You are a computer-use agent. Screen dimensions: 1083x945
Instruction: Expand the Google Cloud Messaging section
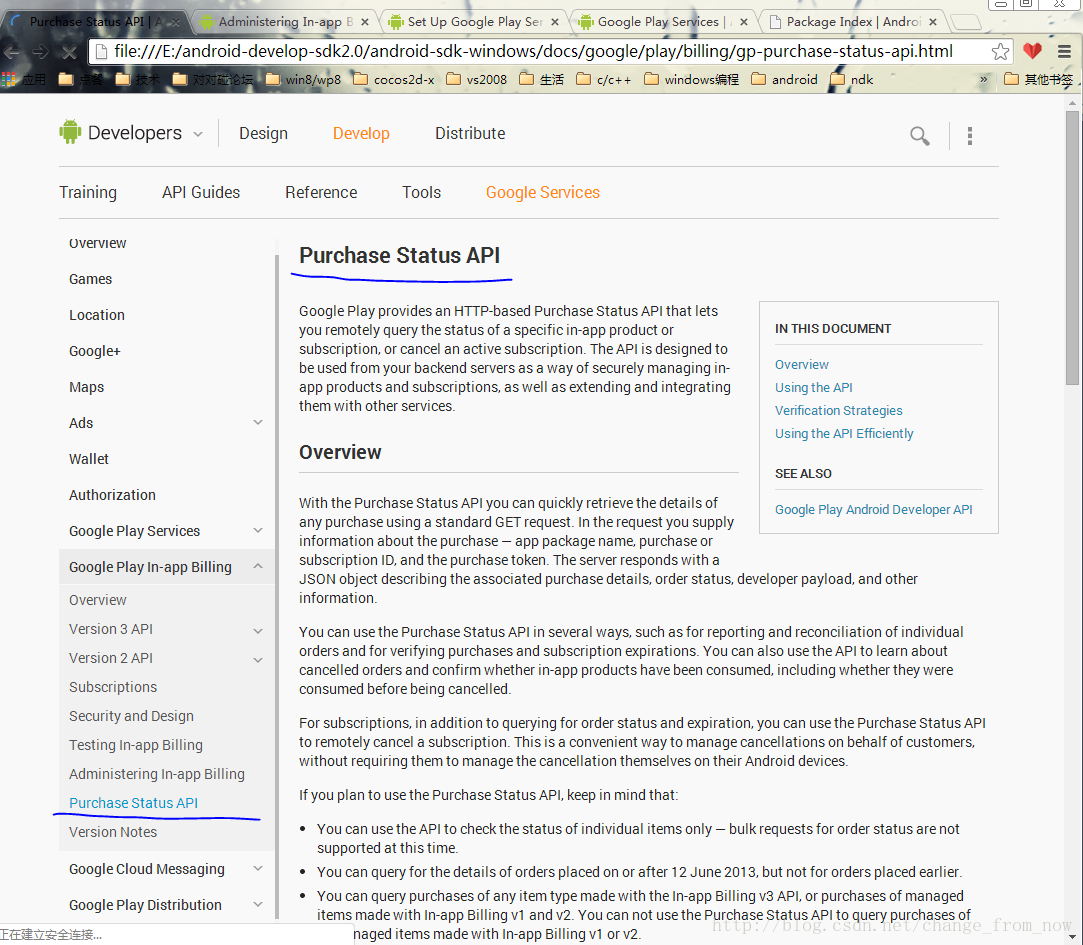258,868
